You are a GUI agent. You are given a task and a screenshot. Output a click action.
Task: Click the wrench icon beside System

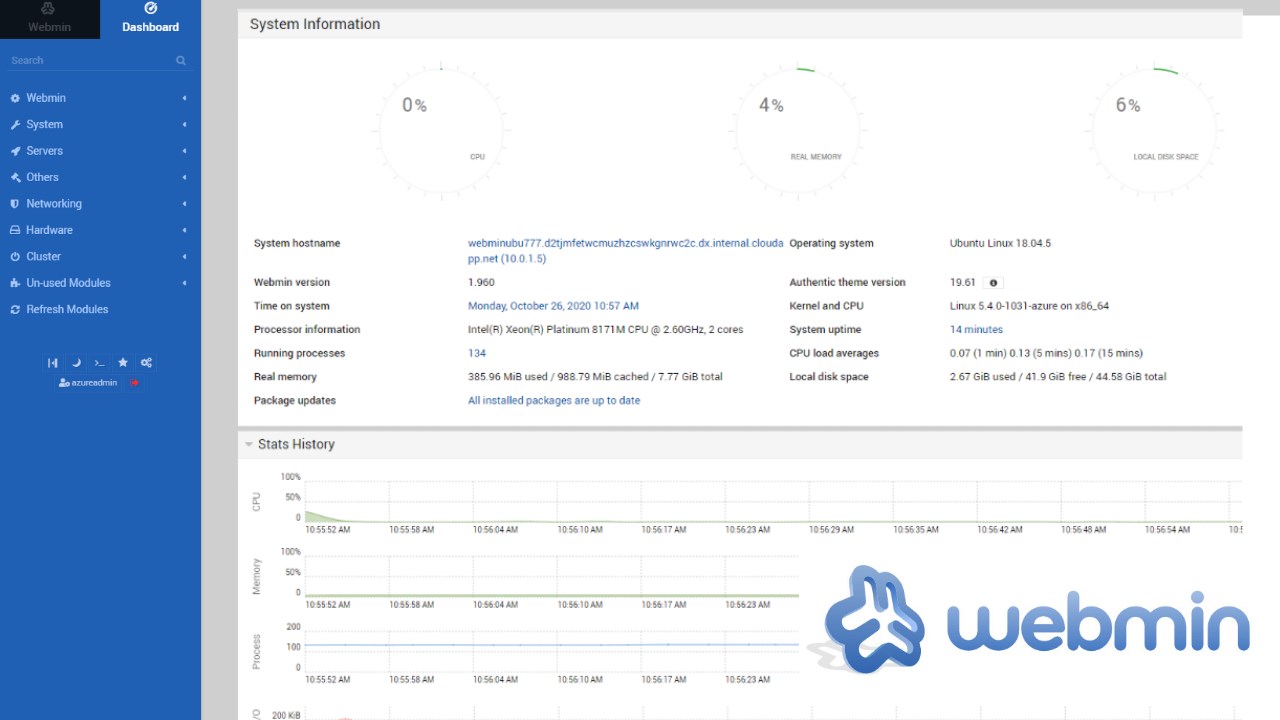(x=15, y=124)
